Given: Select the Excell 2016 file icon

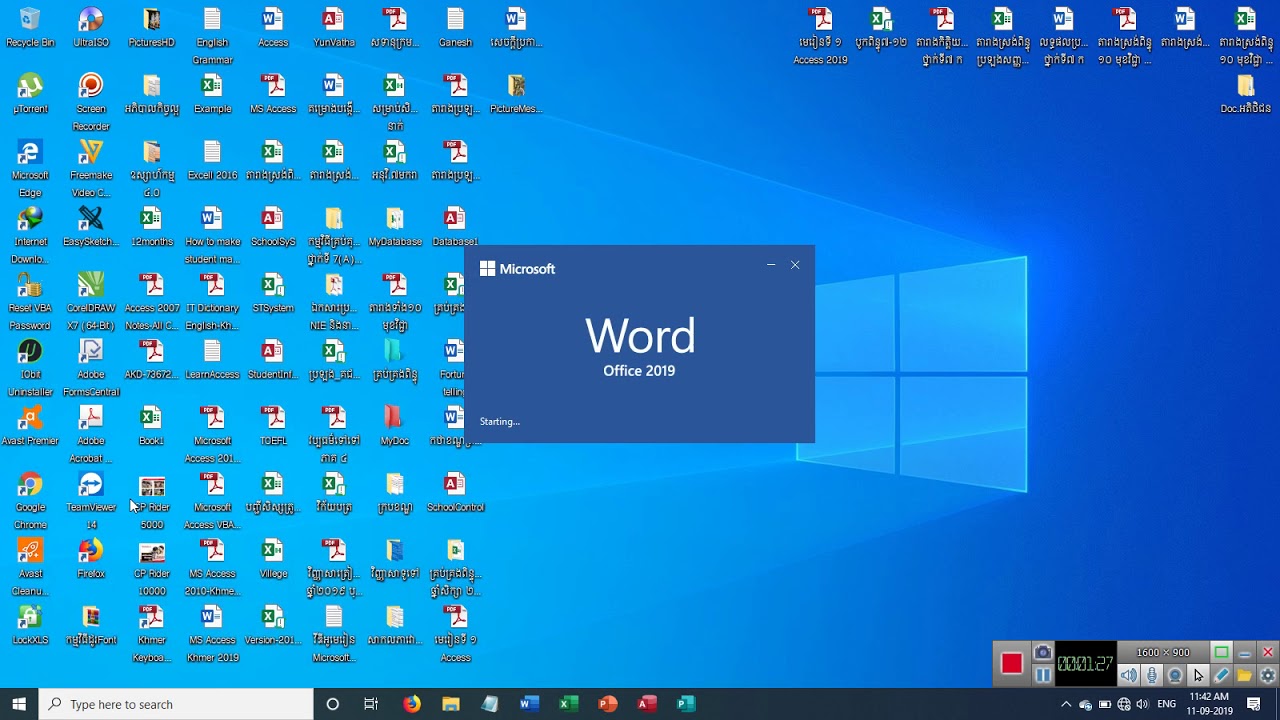Looking at the screenshot, I should (212, 160).
